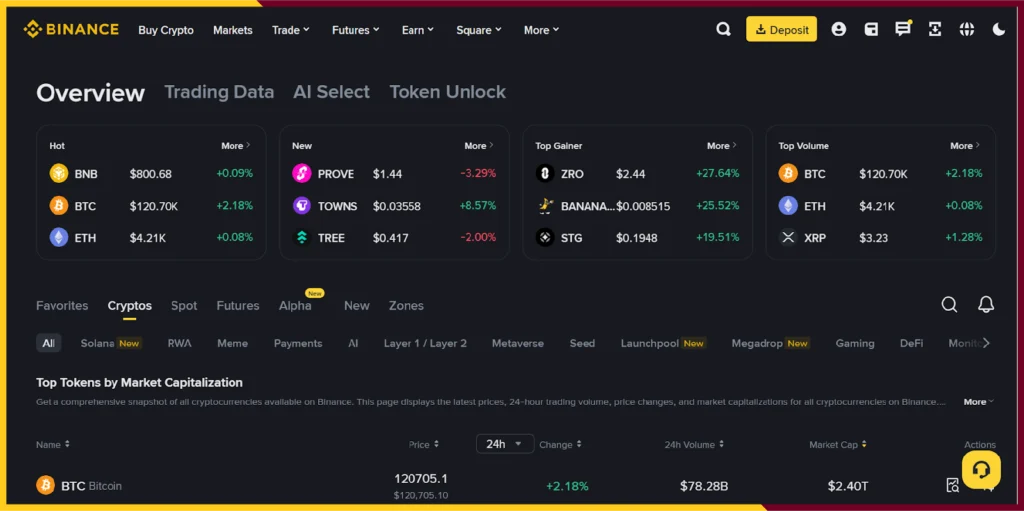
Task: Expand the Trade menu
Action: coord(291,30)
